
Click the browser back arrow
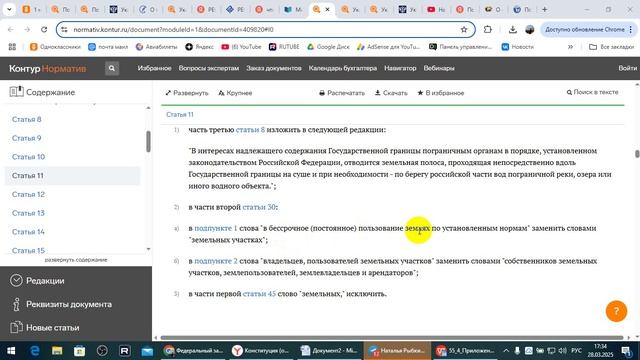pyautogui.click(x=11, y=29)
